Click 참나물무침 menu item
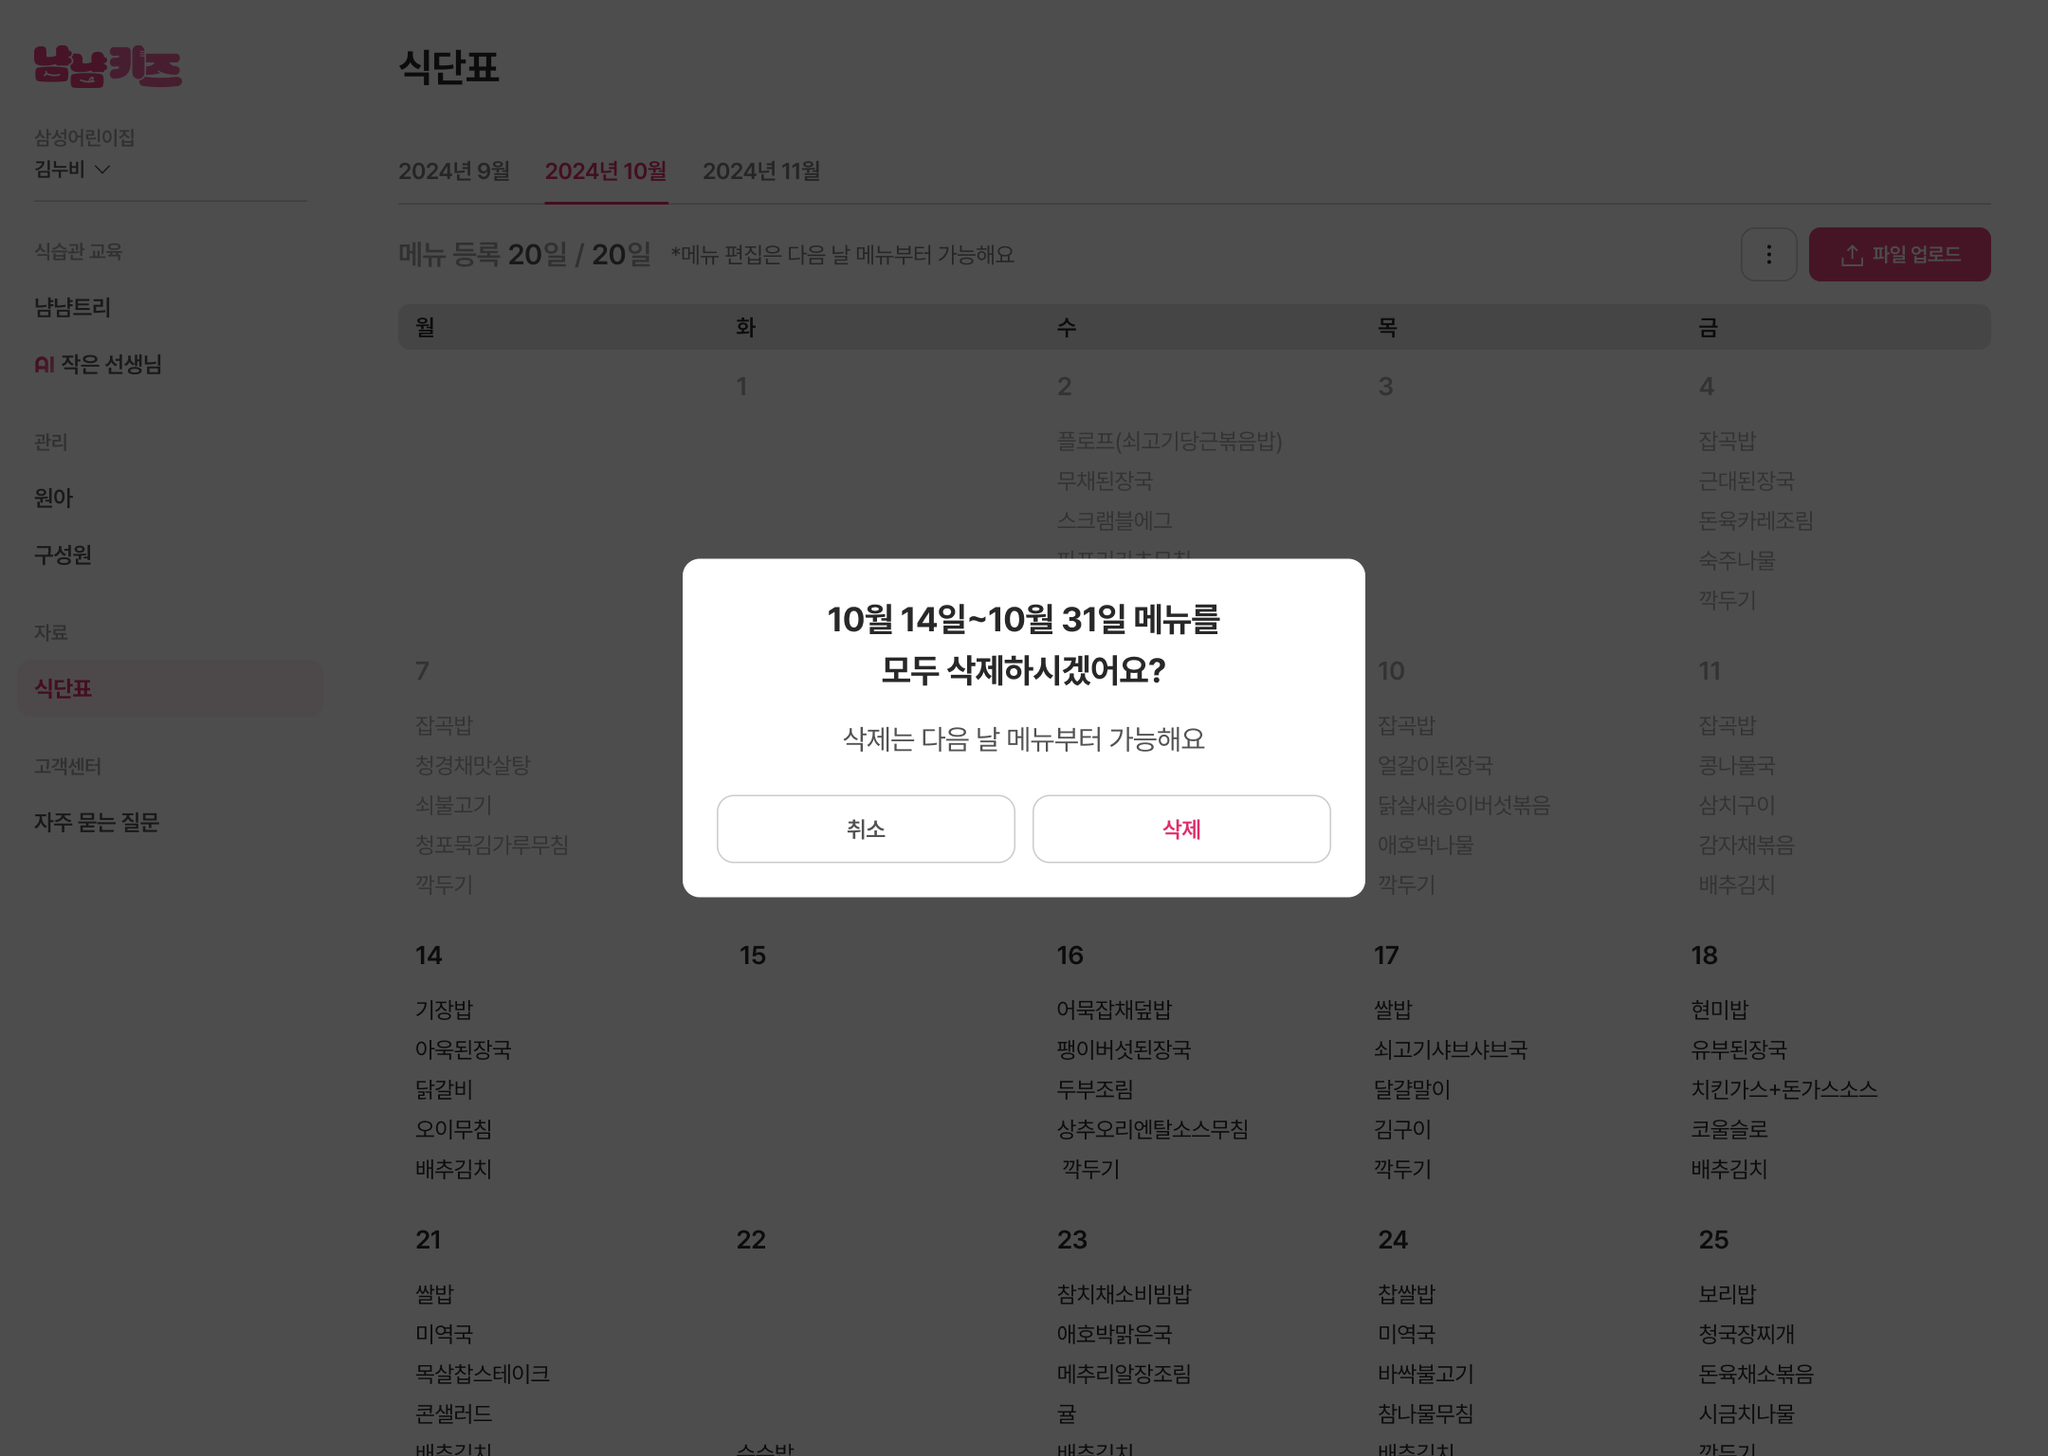 point(1426,1413)
